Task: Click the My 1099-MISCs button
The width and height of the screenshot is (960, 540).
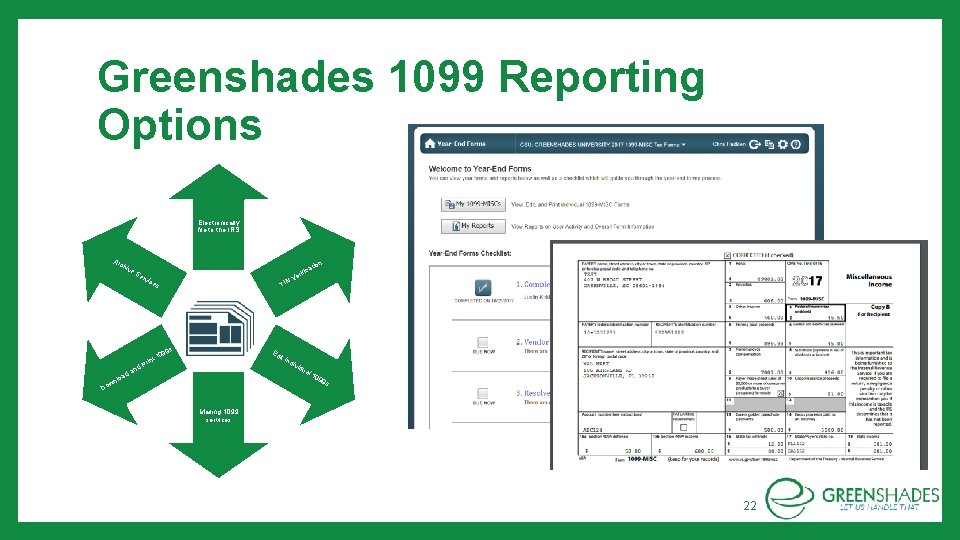Action: coord(473,204)
